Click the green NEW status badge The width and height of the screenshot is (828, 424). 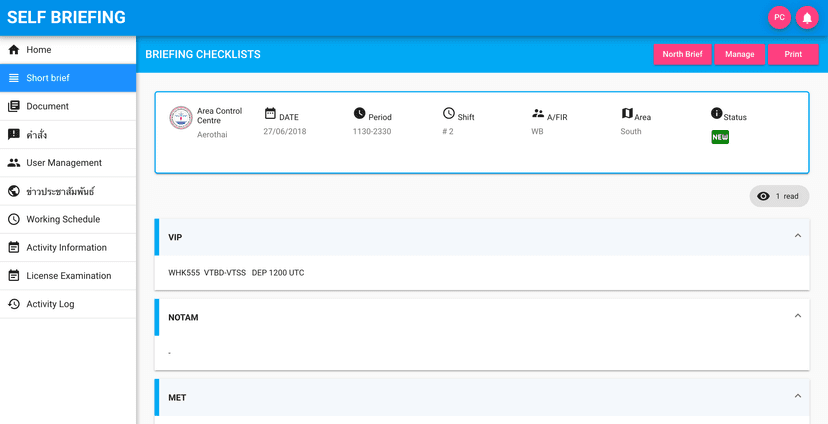click(720, 137)
